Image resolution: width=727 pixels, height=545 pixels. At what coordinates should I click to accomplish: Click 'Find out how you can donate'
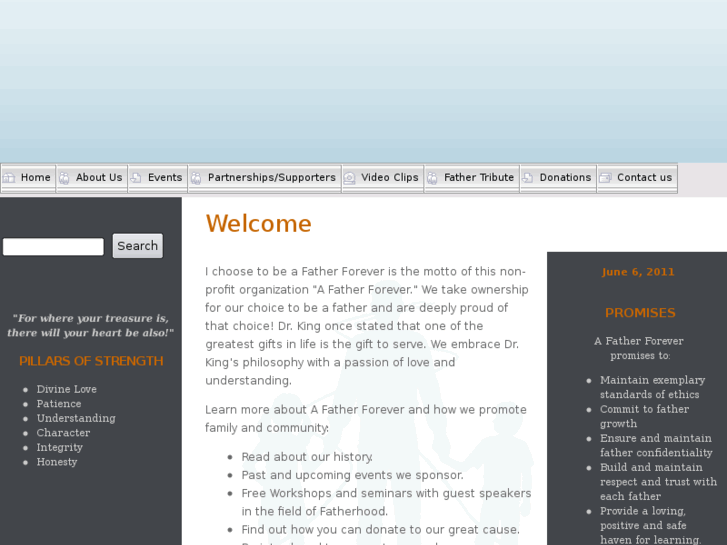tap(381, 530)
